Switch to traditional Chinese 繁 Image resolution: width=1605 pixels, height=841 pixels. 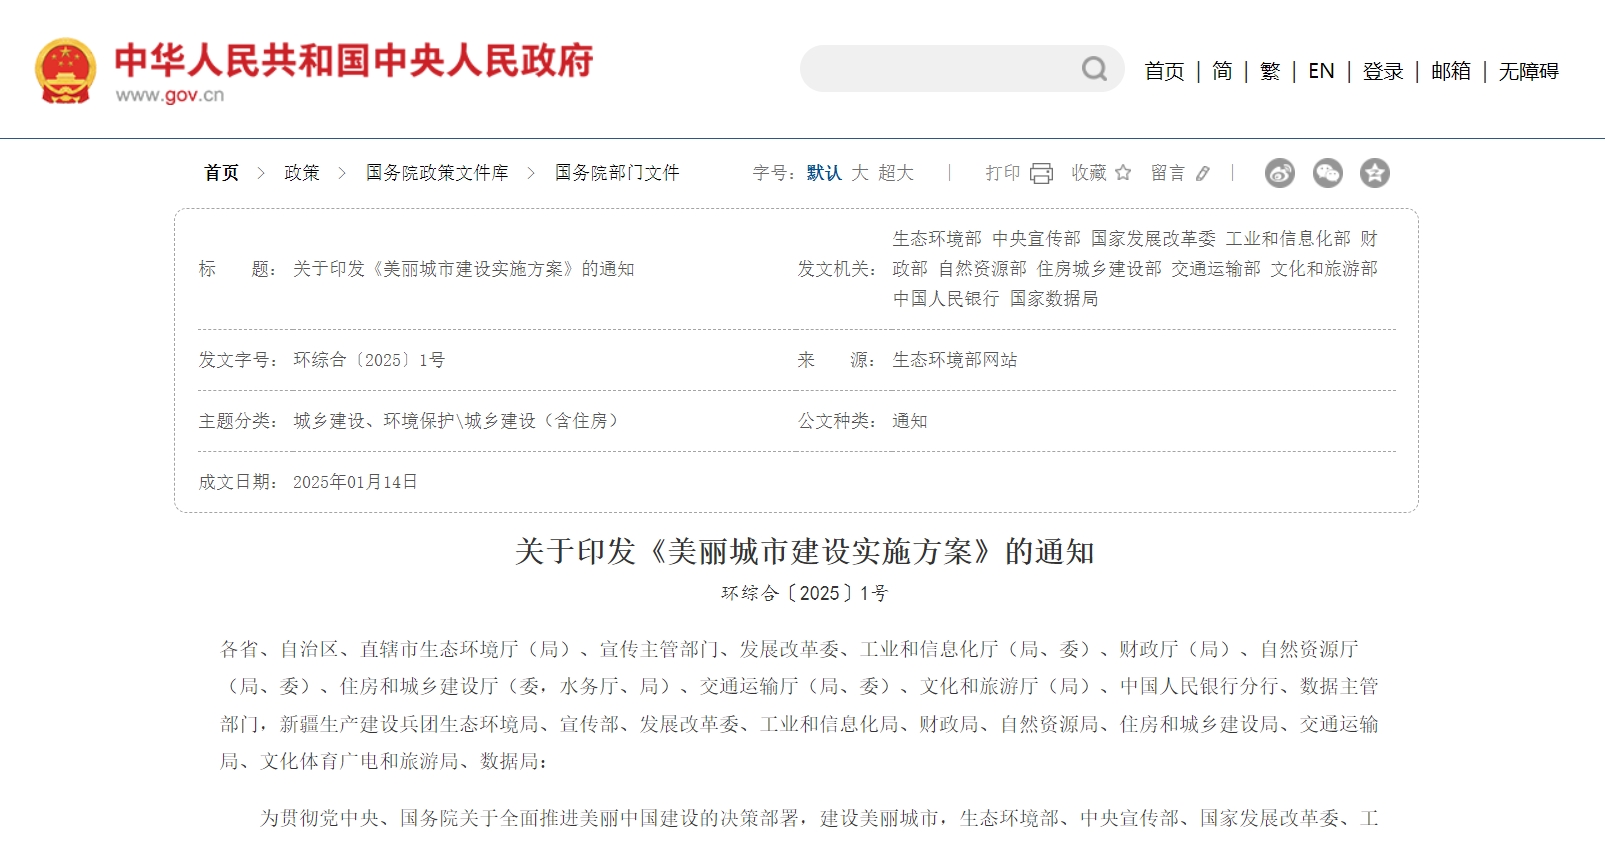point(1270,71)
